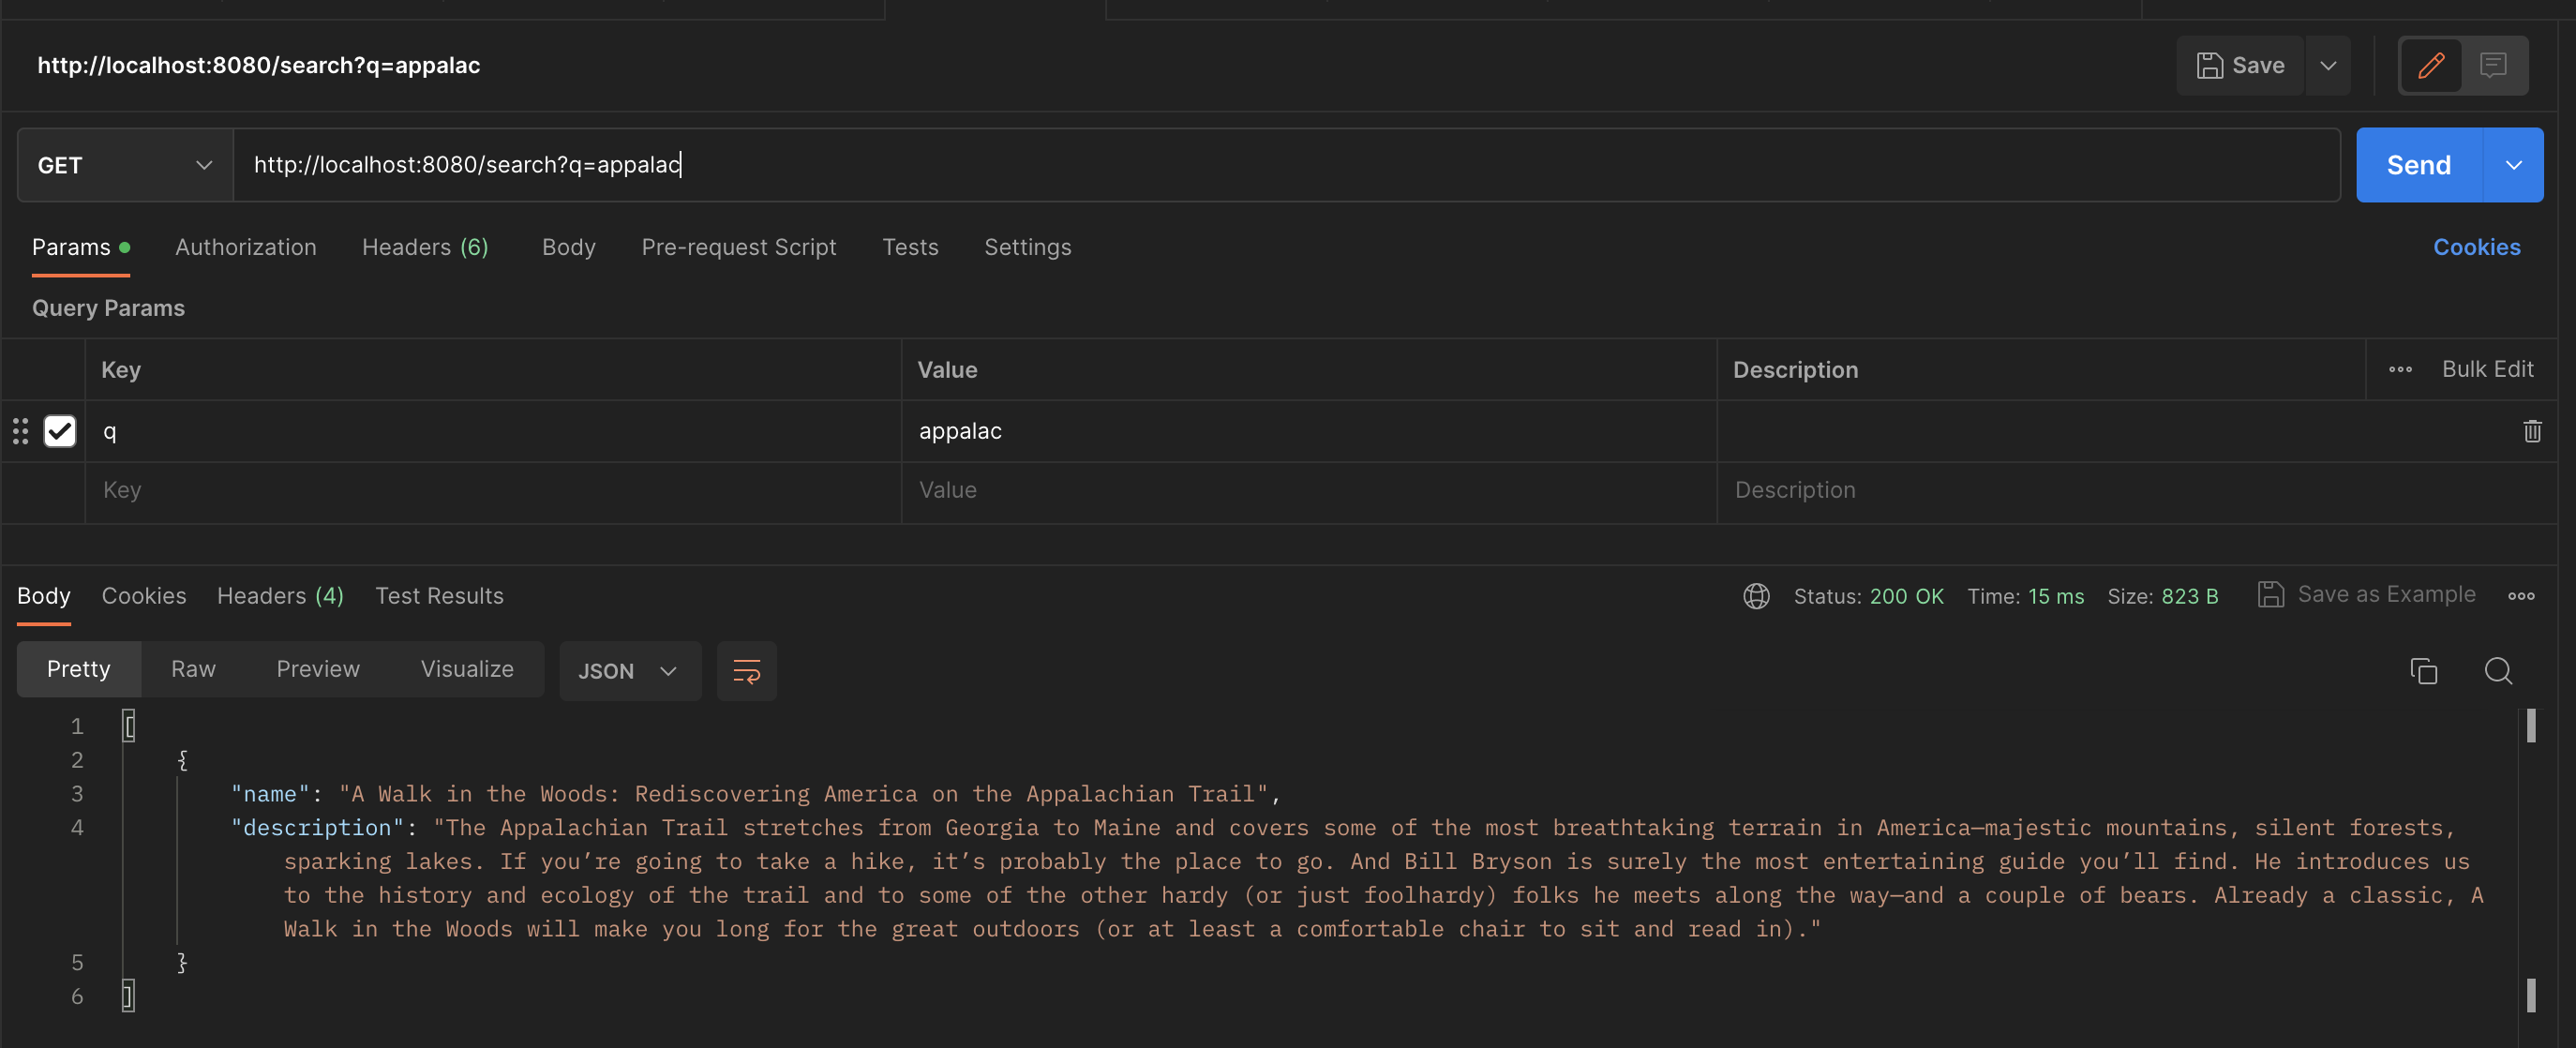Screen dimensions: 2576x1048
Task: Switch response view to Raw
Action: [193, 669]
